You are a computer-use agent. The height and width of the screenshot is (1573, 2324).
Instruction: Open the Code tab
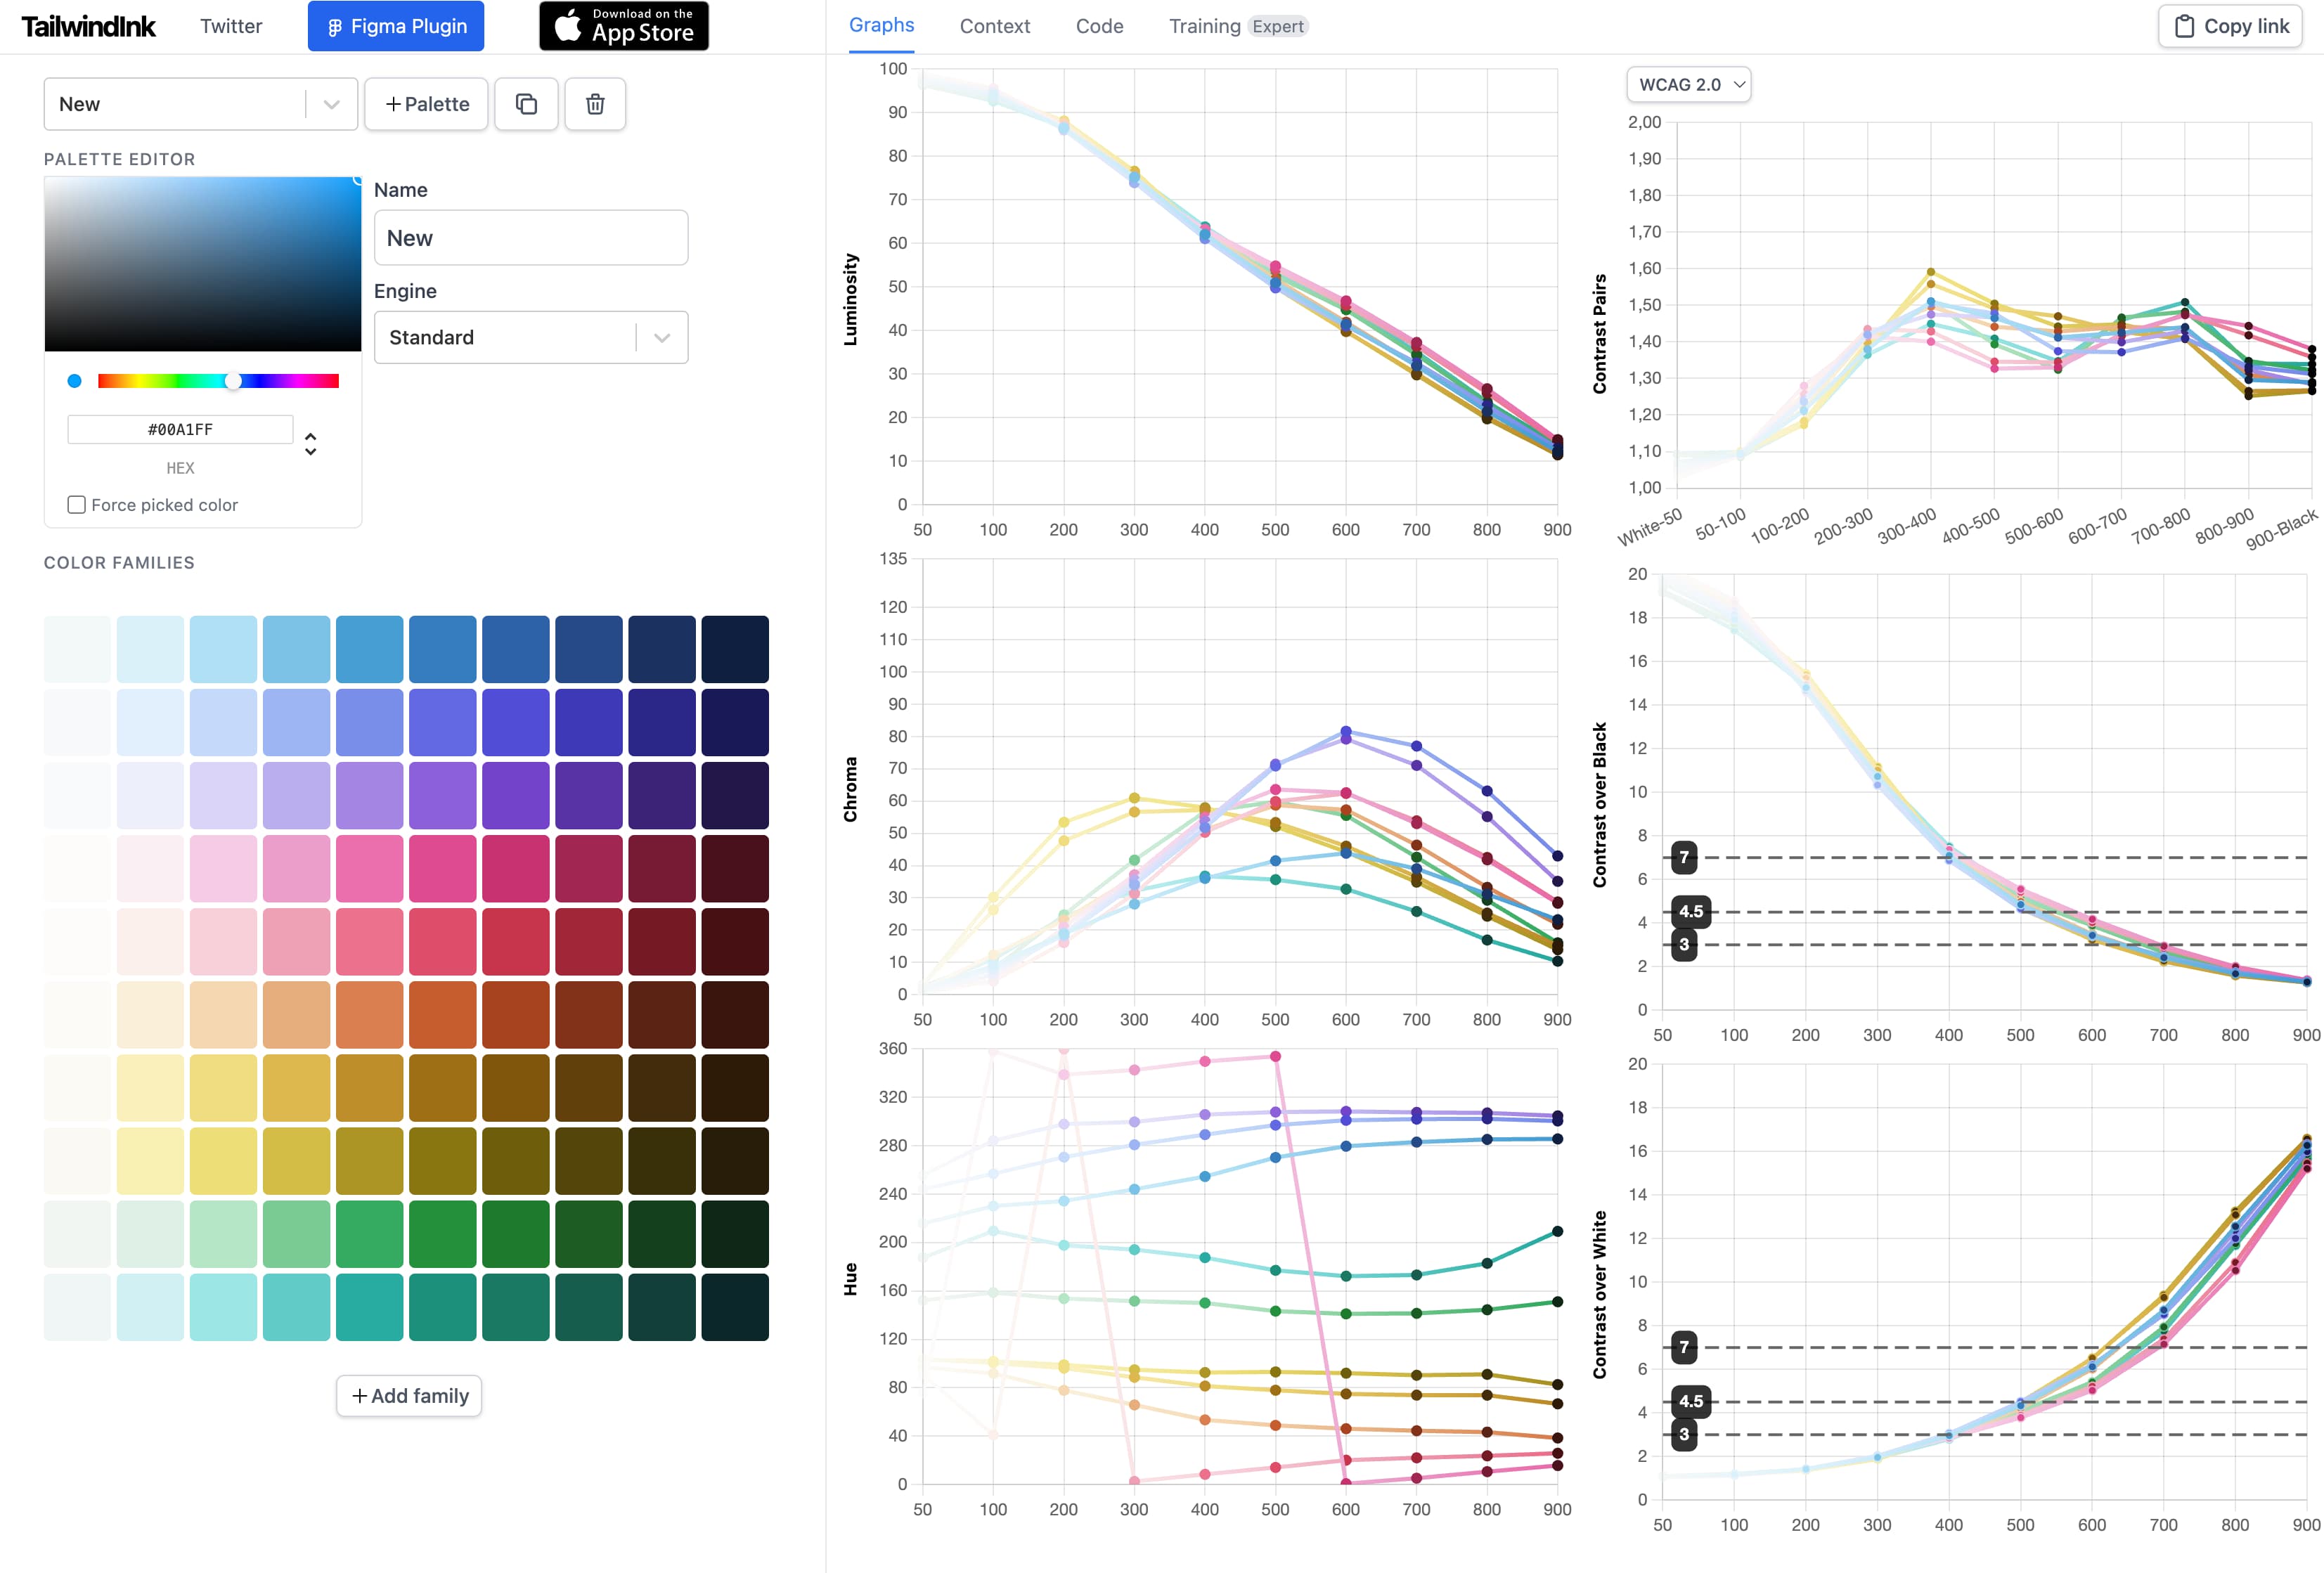point(1099,26)
